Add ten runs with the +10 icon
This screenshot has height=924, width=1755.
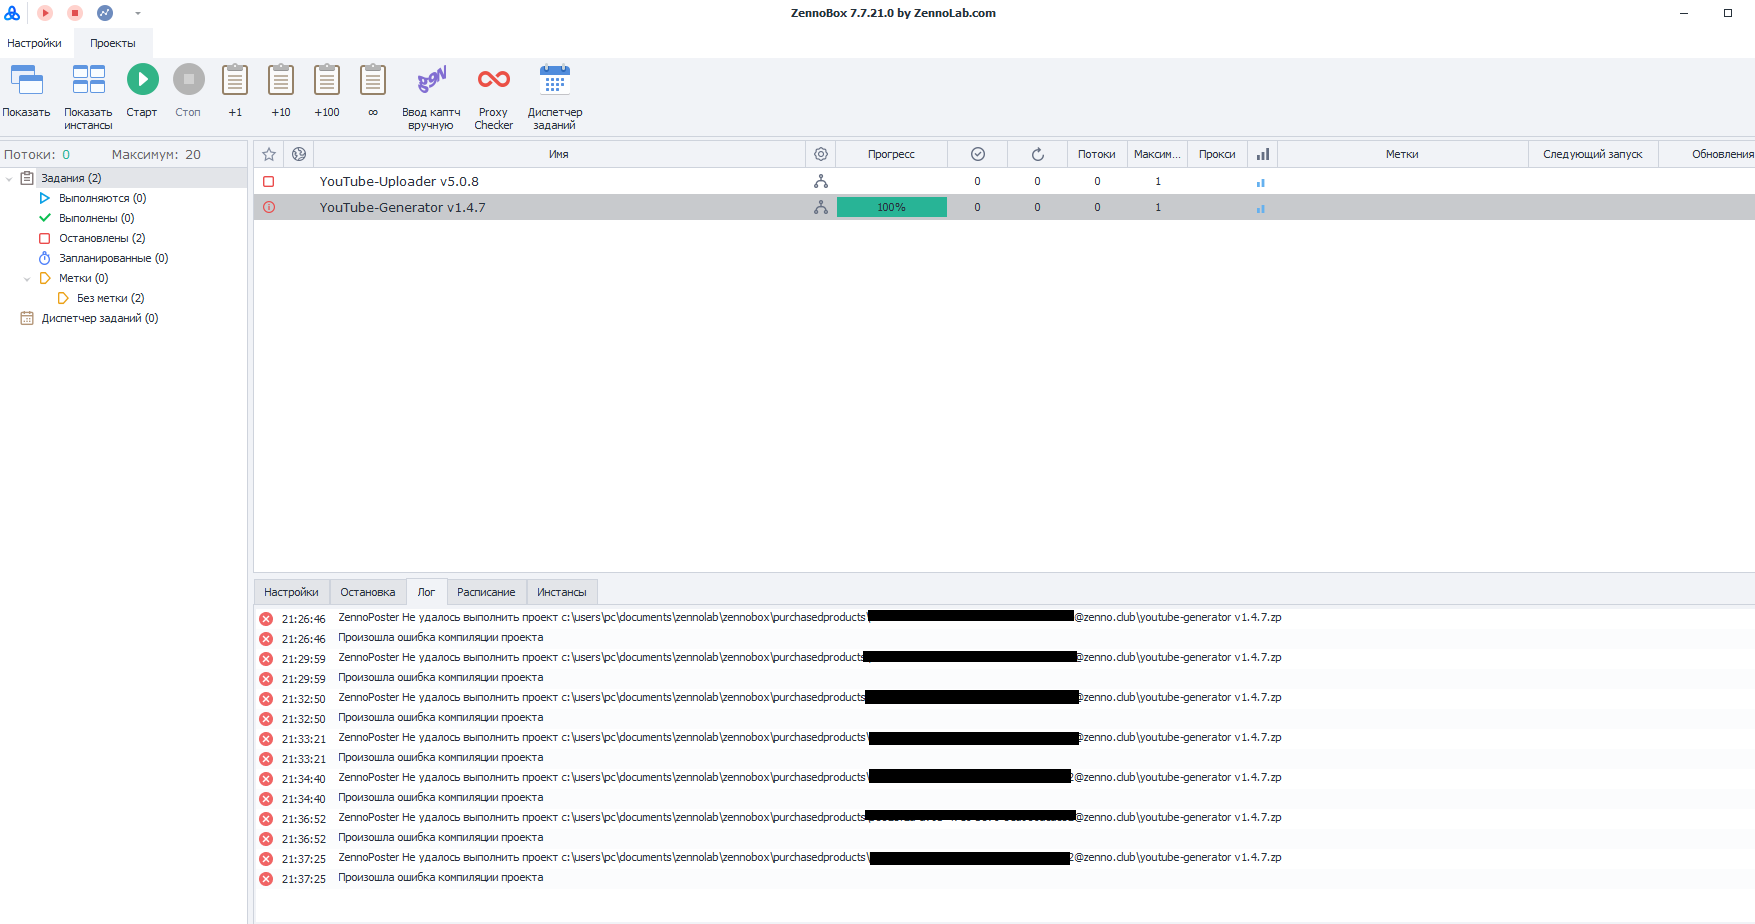[x=281, y=80]
